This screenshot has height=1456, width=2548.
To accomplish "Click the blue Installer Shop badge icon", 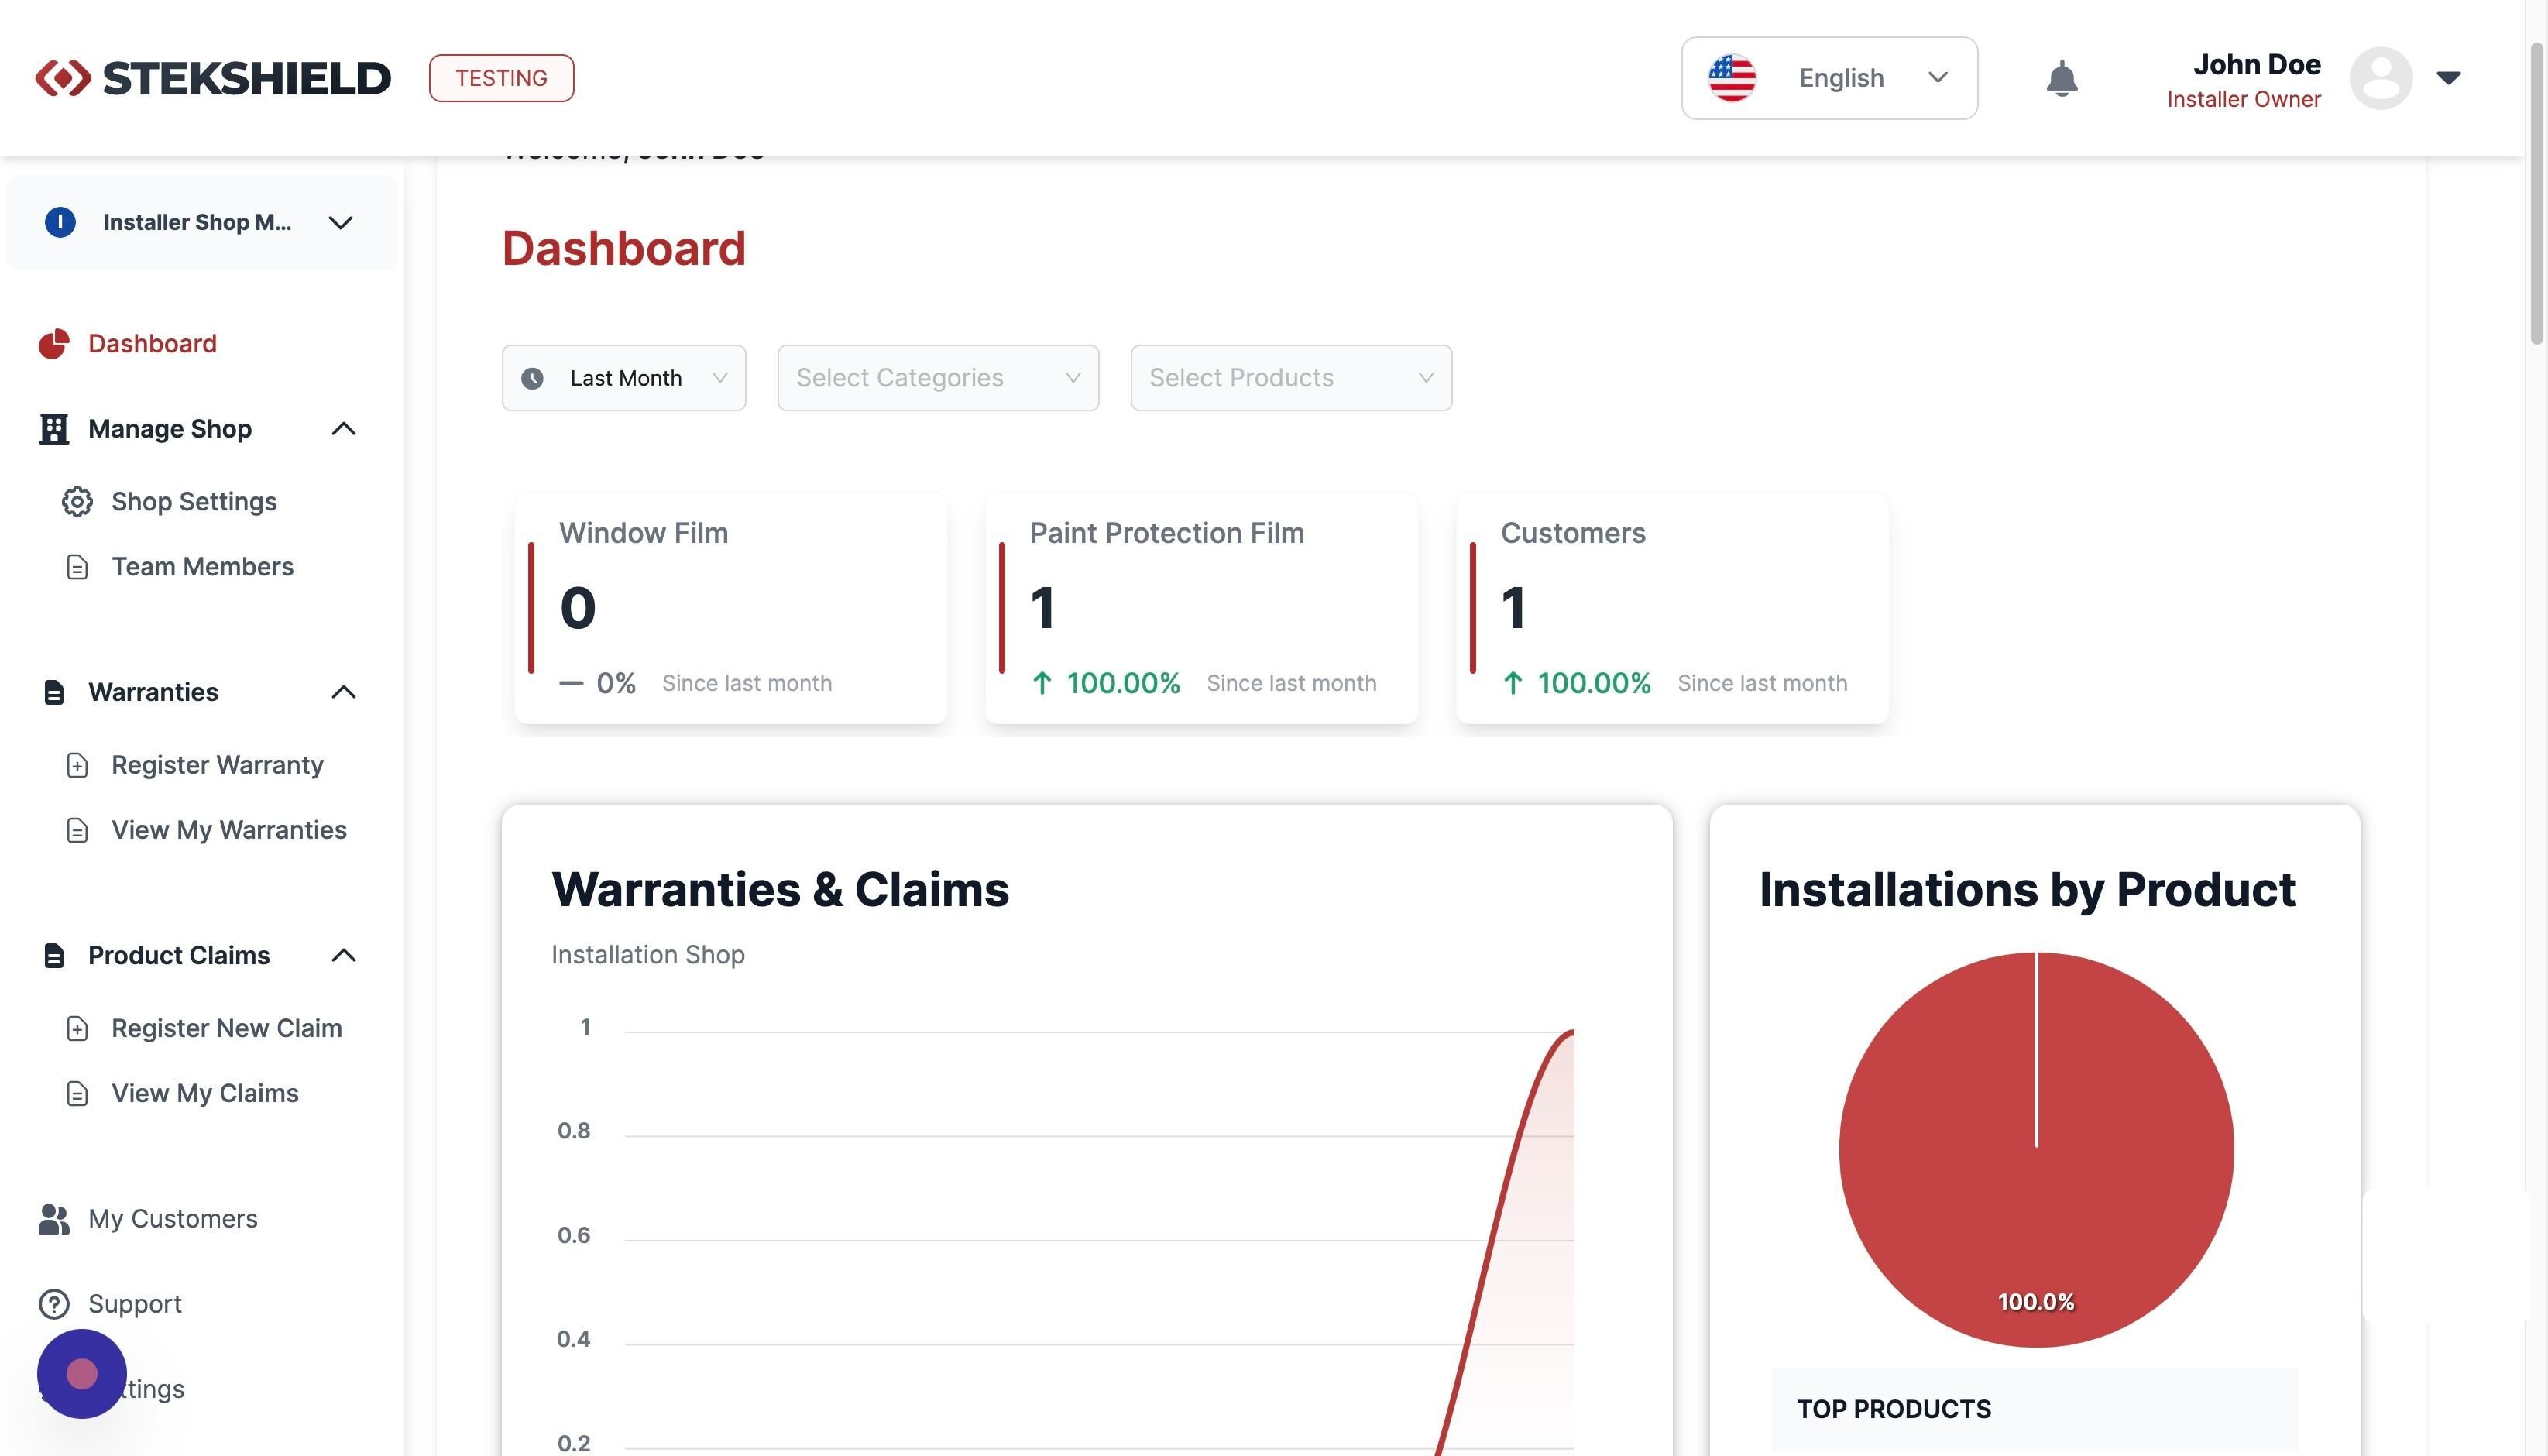I will (60, 222).
